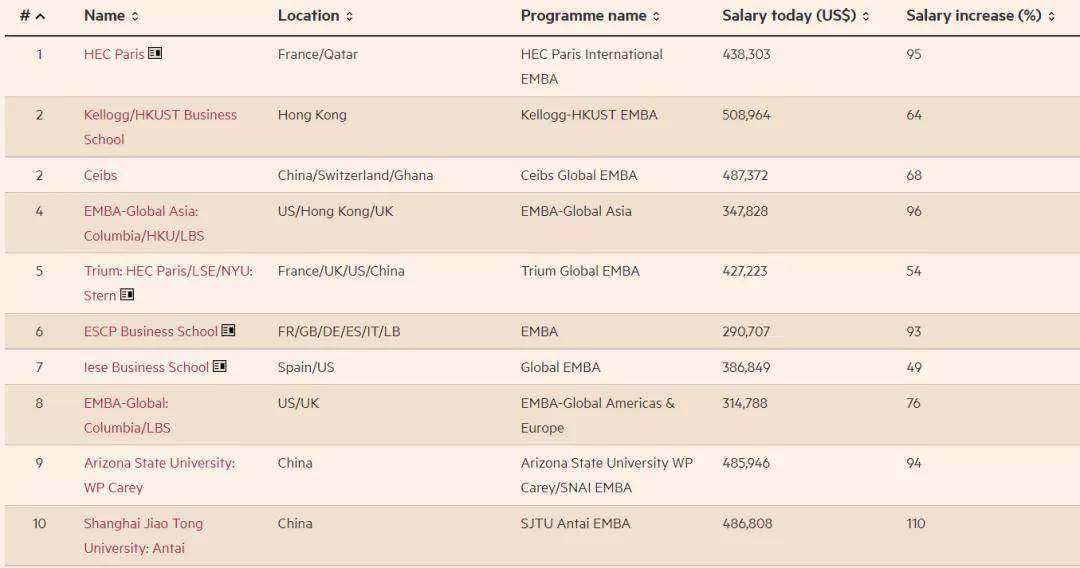The width and height of the screenshot is (1080, 568).
Task: Click the Ceibs school link
Action: tap(100, 175)
